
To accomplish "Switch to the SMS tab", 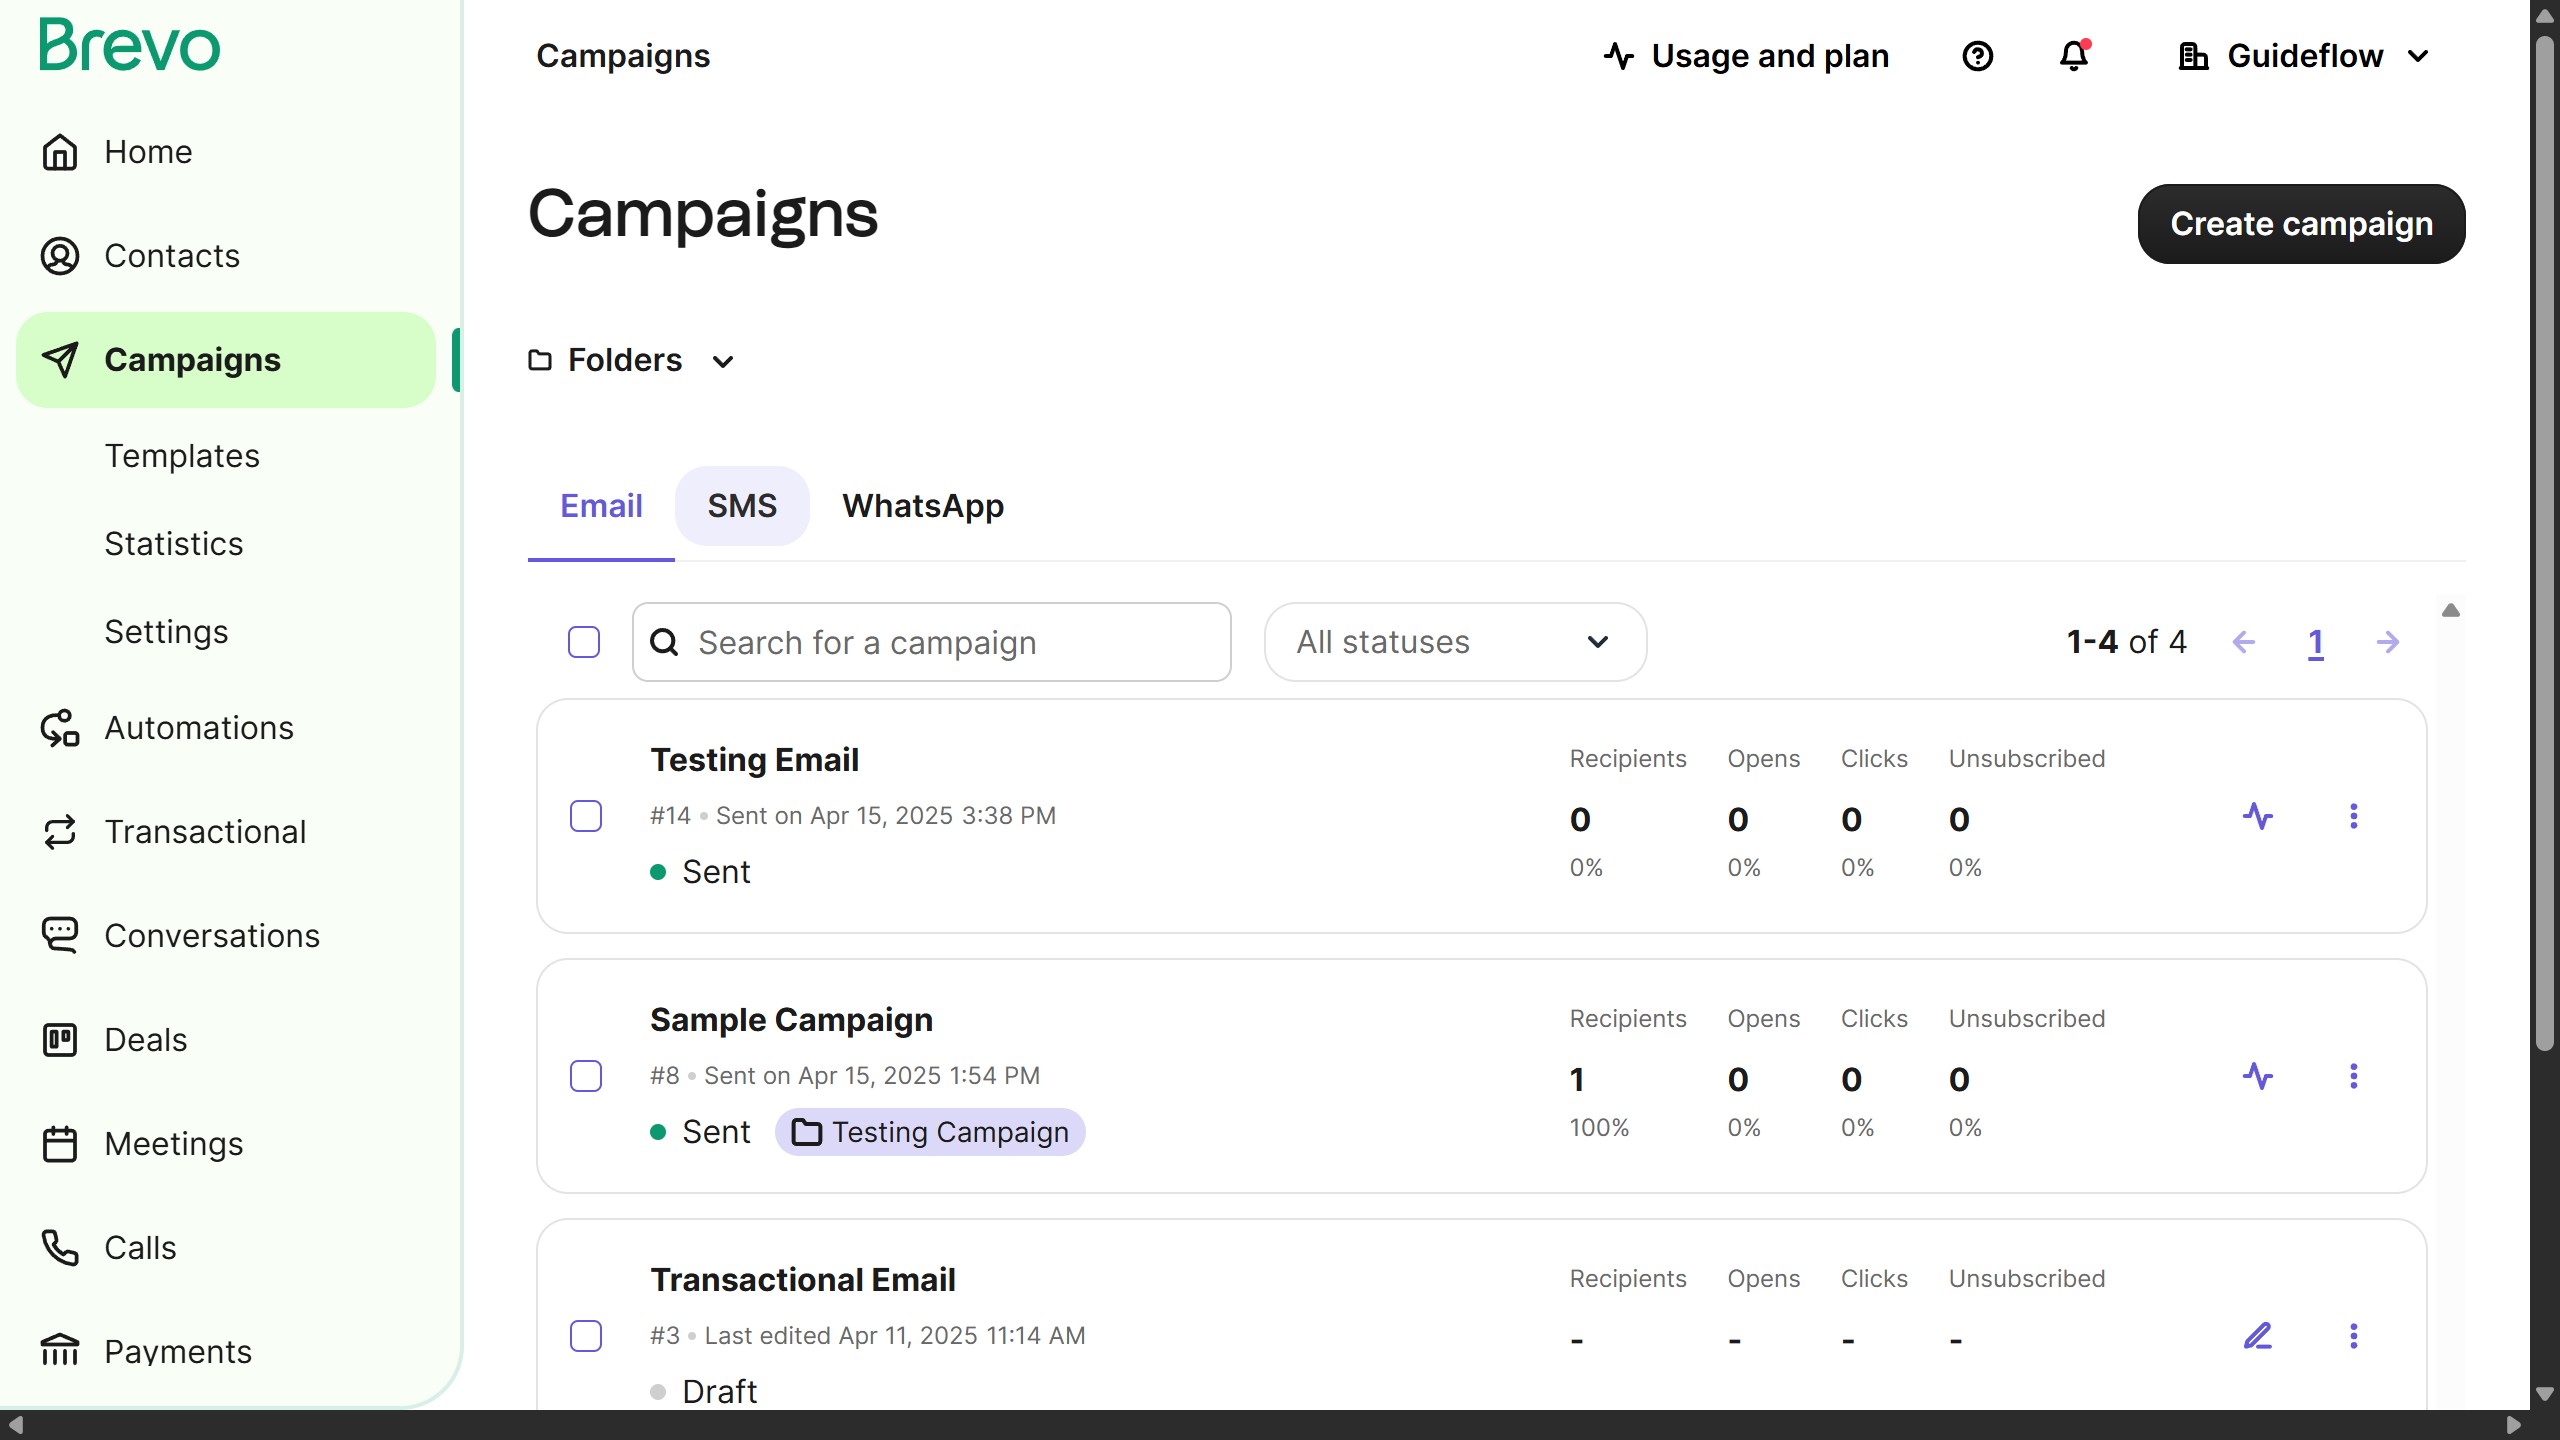I will 741,506.
